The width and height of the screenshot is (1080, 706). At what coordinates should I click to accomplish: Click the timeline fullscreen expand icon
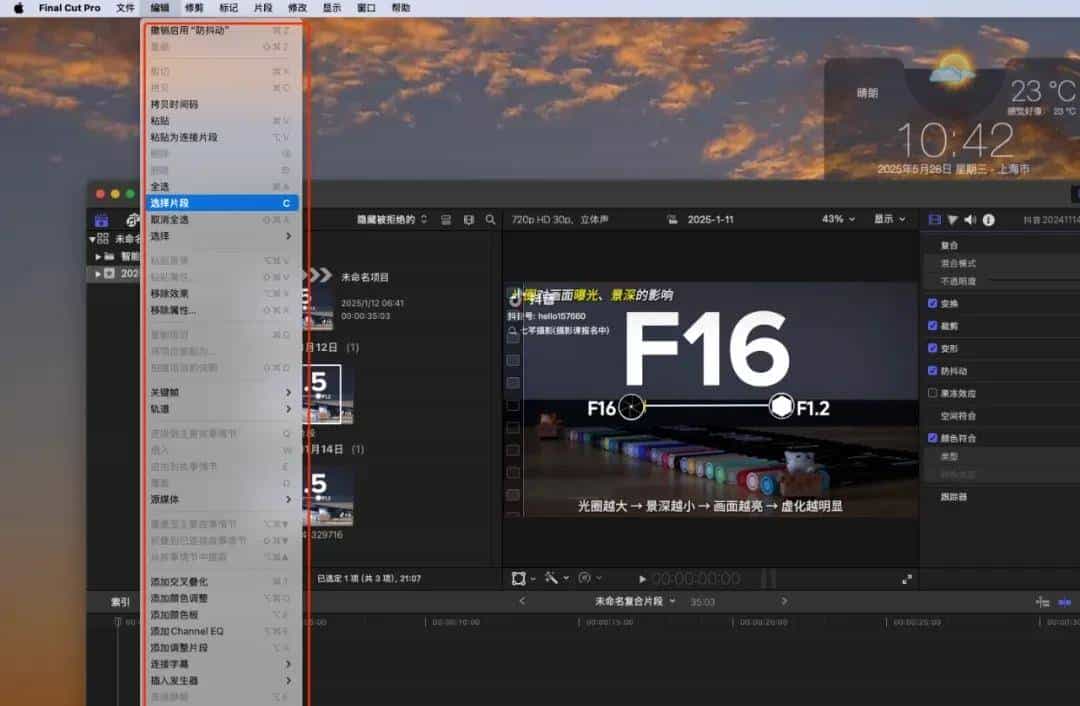click(x=906, y=578)
